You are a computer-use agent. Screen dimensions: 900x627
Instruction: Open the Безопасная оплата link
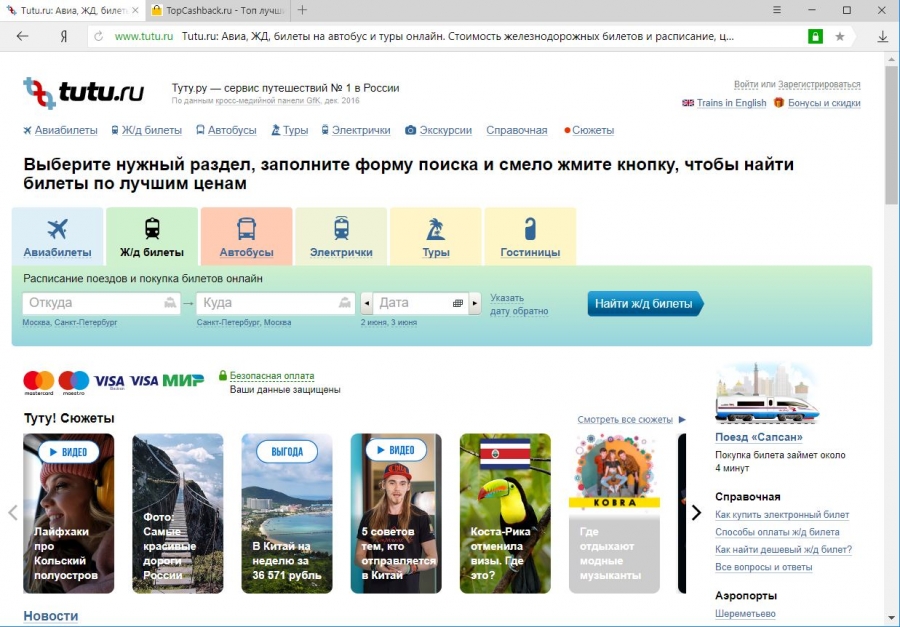pyautogui.click(x=272, y=376)
